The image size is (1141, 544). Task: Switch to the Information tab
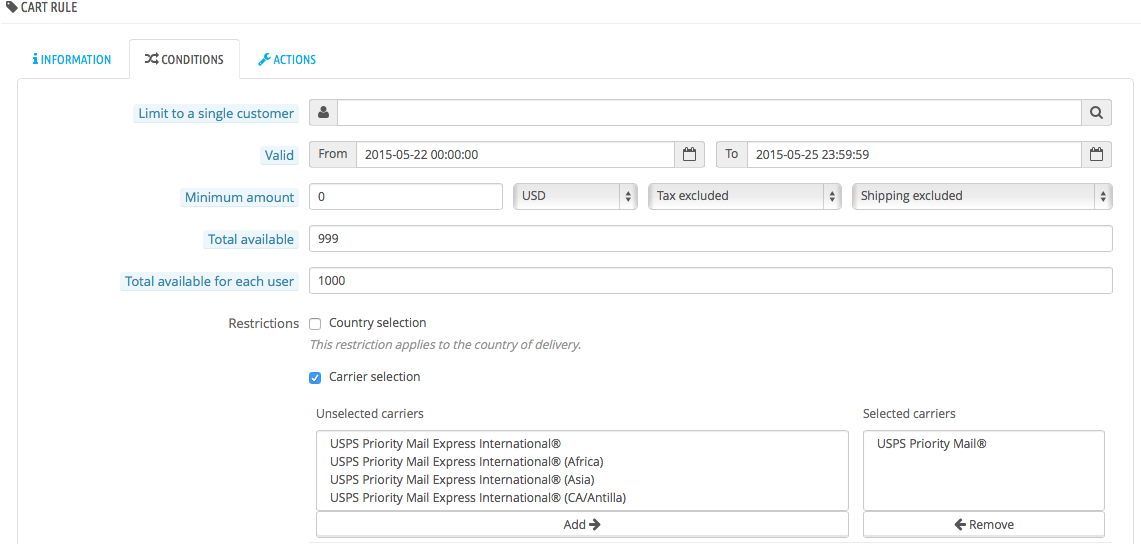click(72, 60)
